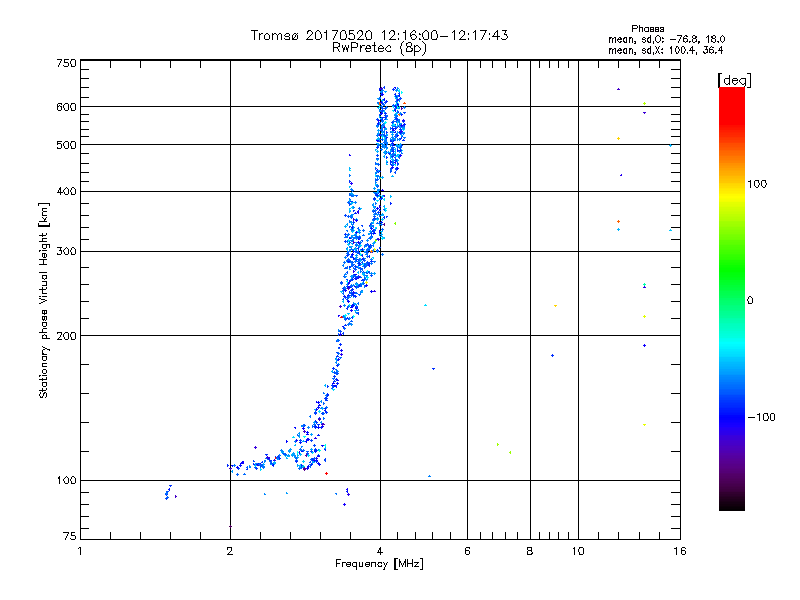Click the x-axis tick label '2'

[230, 551]
